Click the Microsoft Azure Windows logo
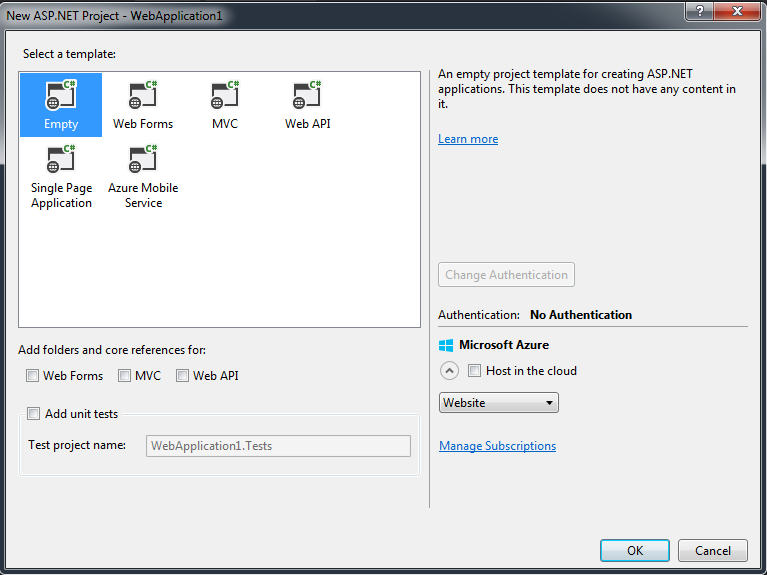Screen dimensions: 767x575 point(446,345)
